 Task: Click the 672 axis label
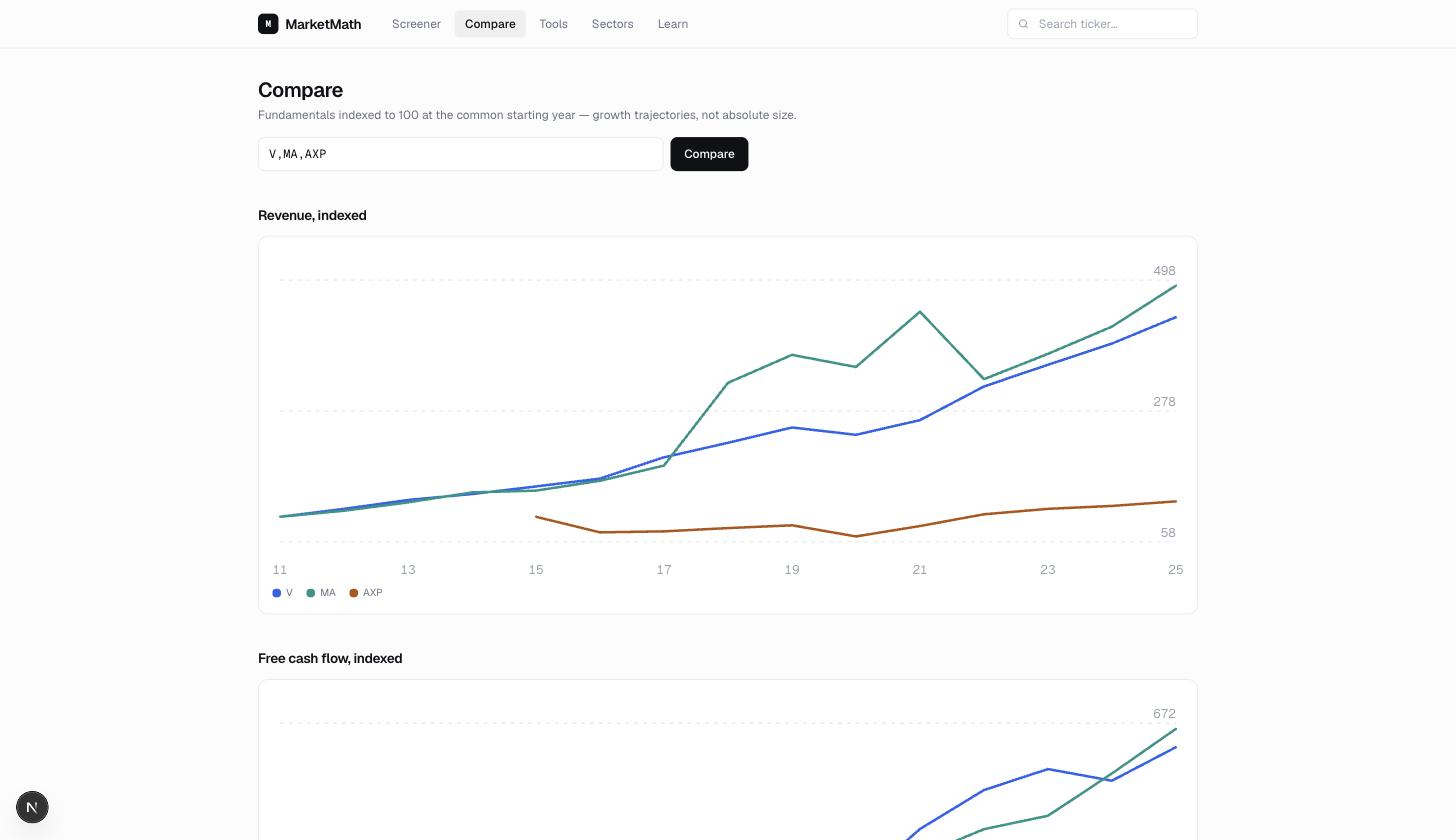coord(1164,714)
